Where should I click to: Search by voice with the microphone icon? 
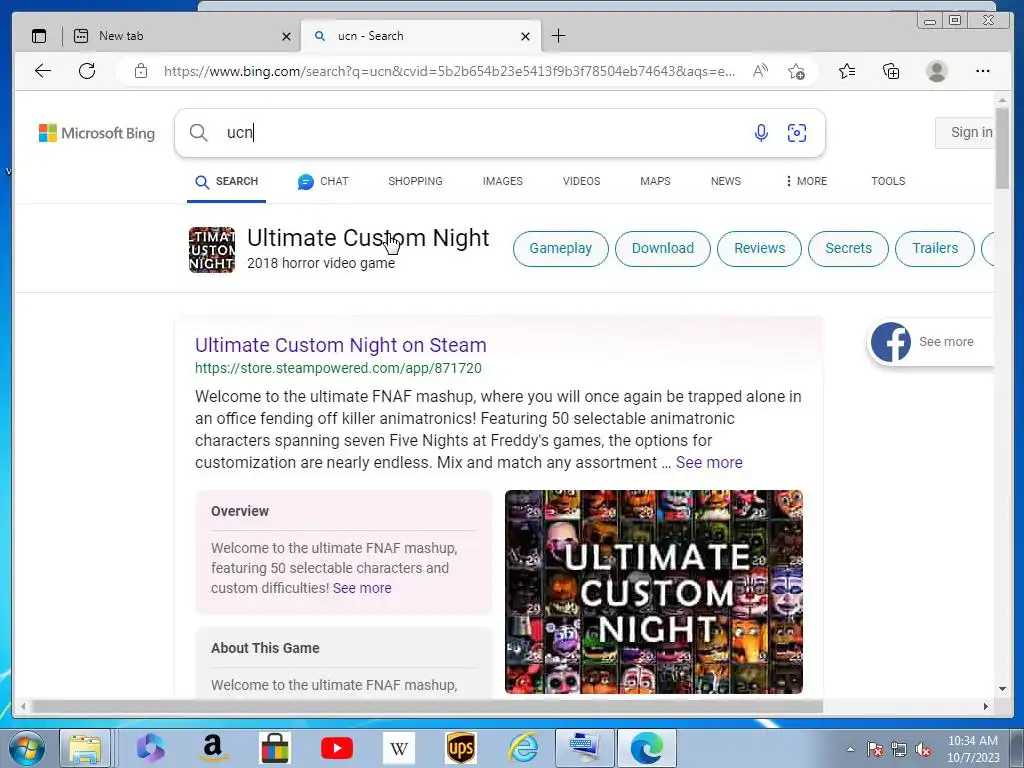click(x=761, y=133)
